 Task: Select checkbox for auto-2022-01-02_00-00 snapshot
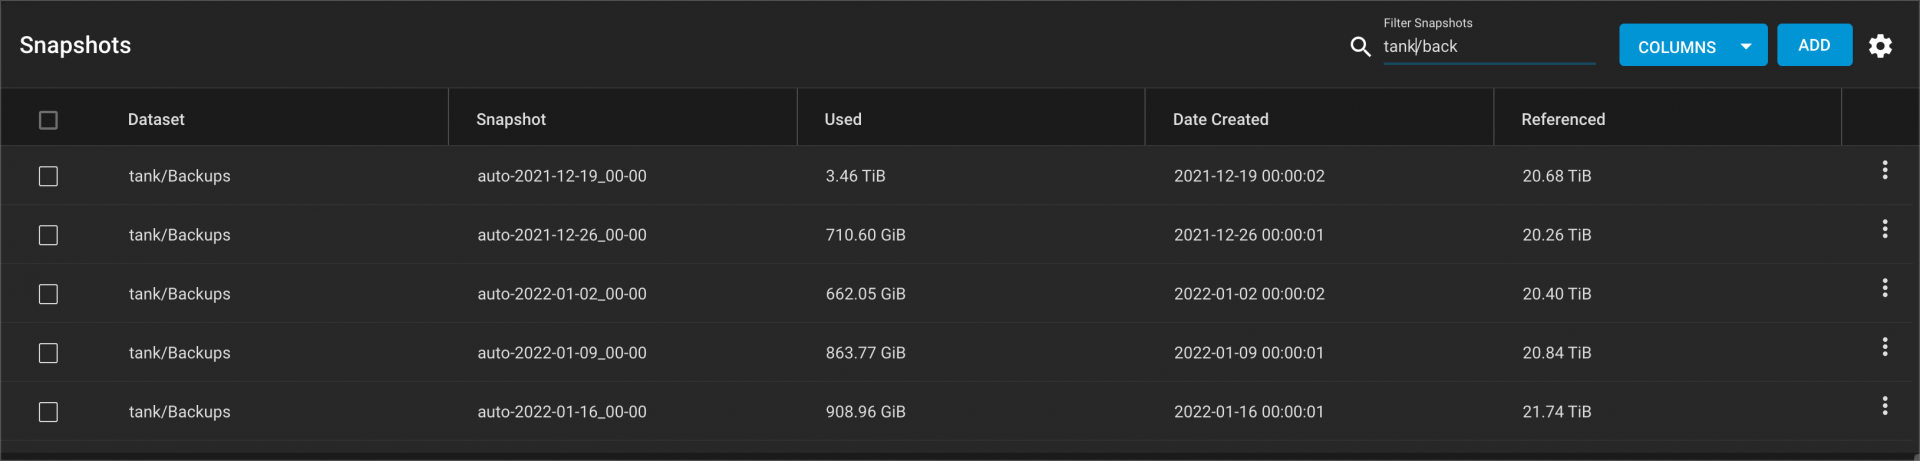48,294
